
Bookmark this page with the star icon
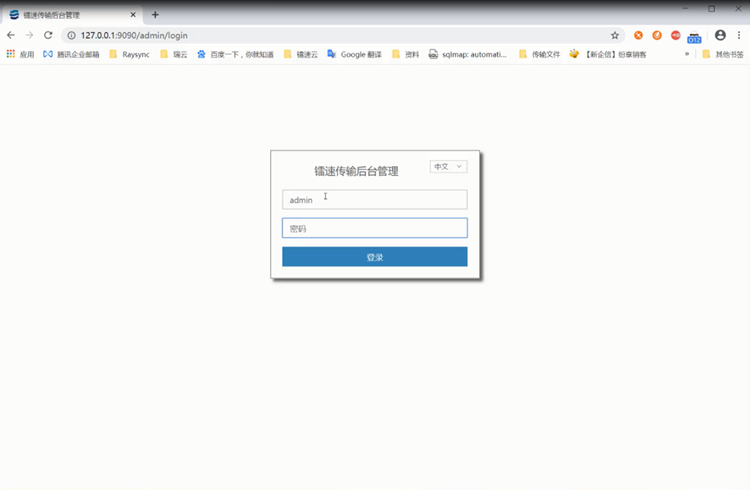[x=615, y=35]
